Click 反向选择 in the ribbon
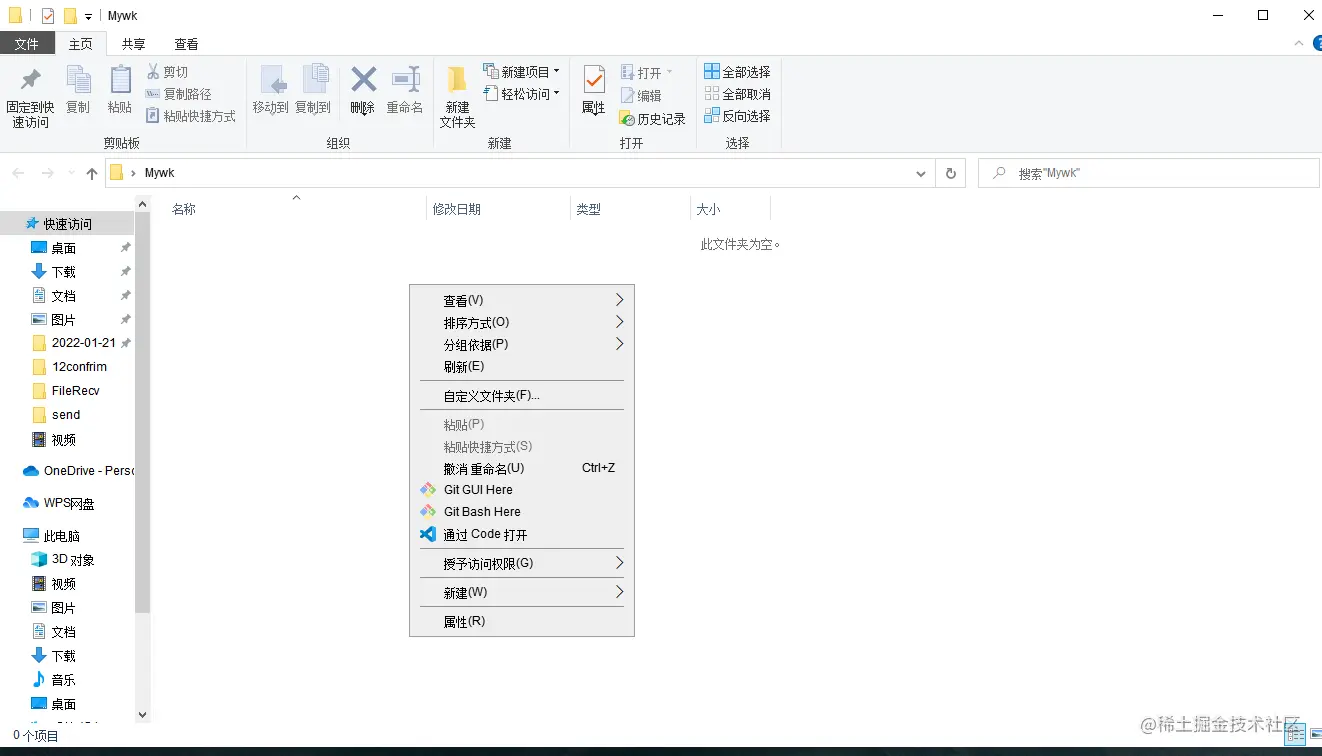Image resolution: width=1322 pixels, height=756 pixels. coord(738,116)
